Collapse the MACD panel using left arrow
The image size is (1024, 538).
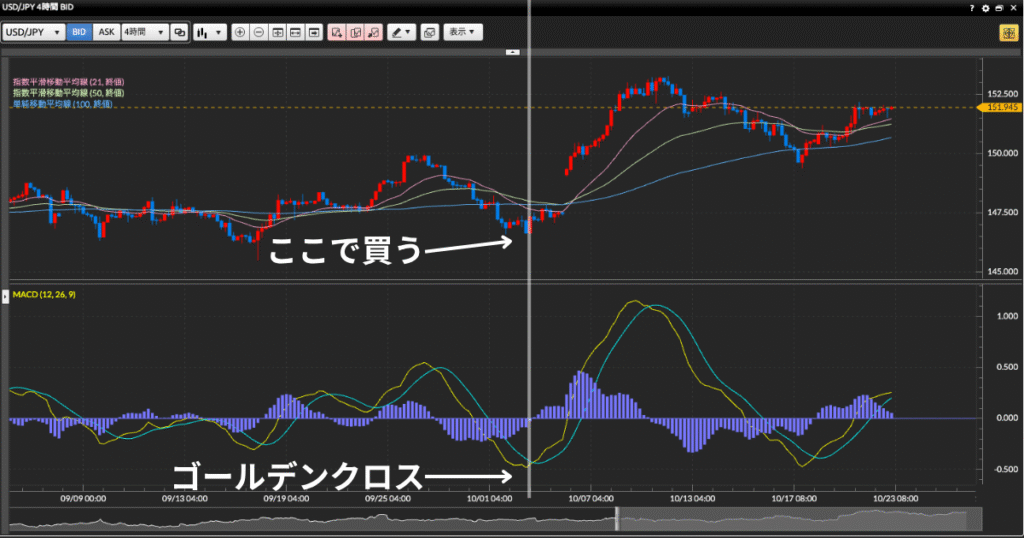[4, 297]
